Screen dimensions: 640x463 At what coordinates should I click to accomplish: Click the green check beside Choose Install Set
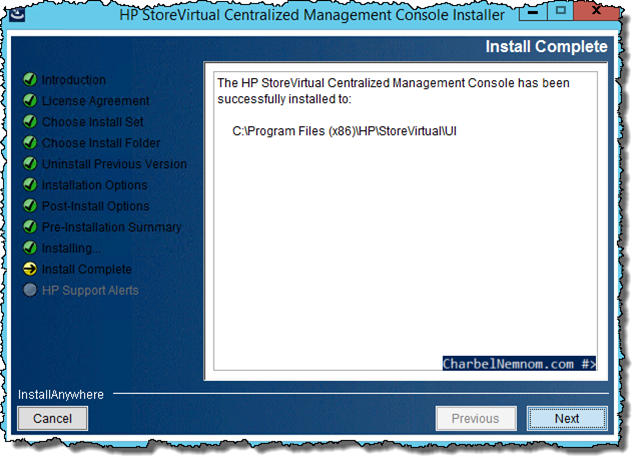[x=30, y=121]
